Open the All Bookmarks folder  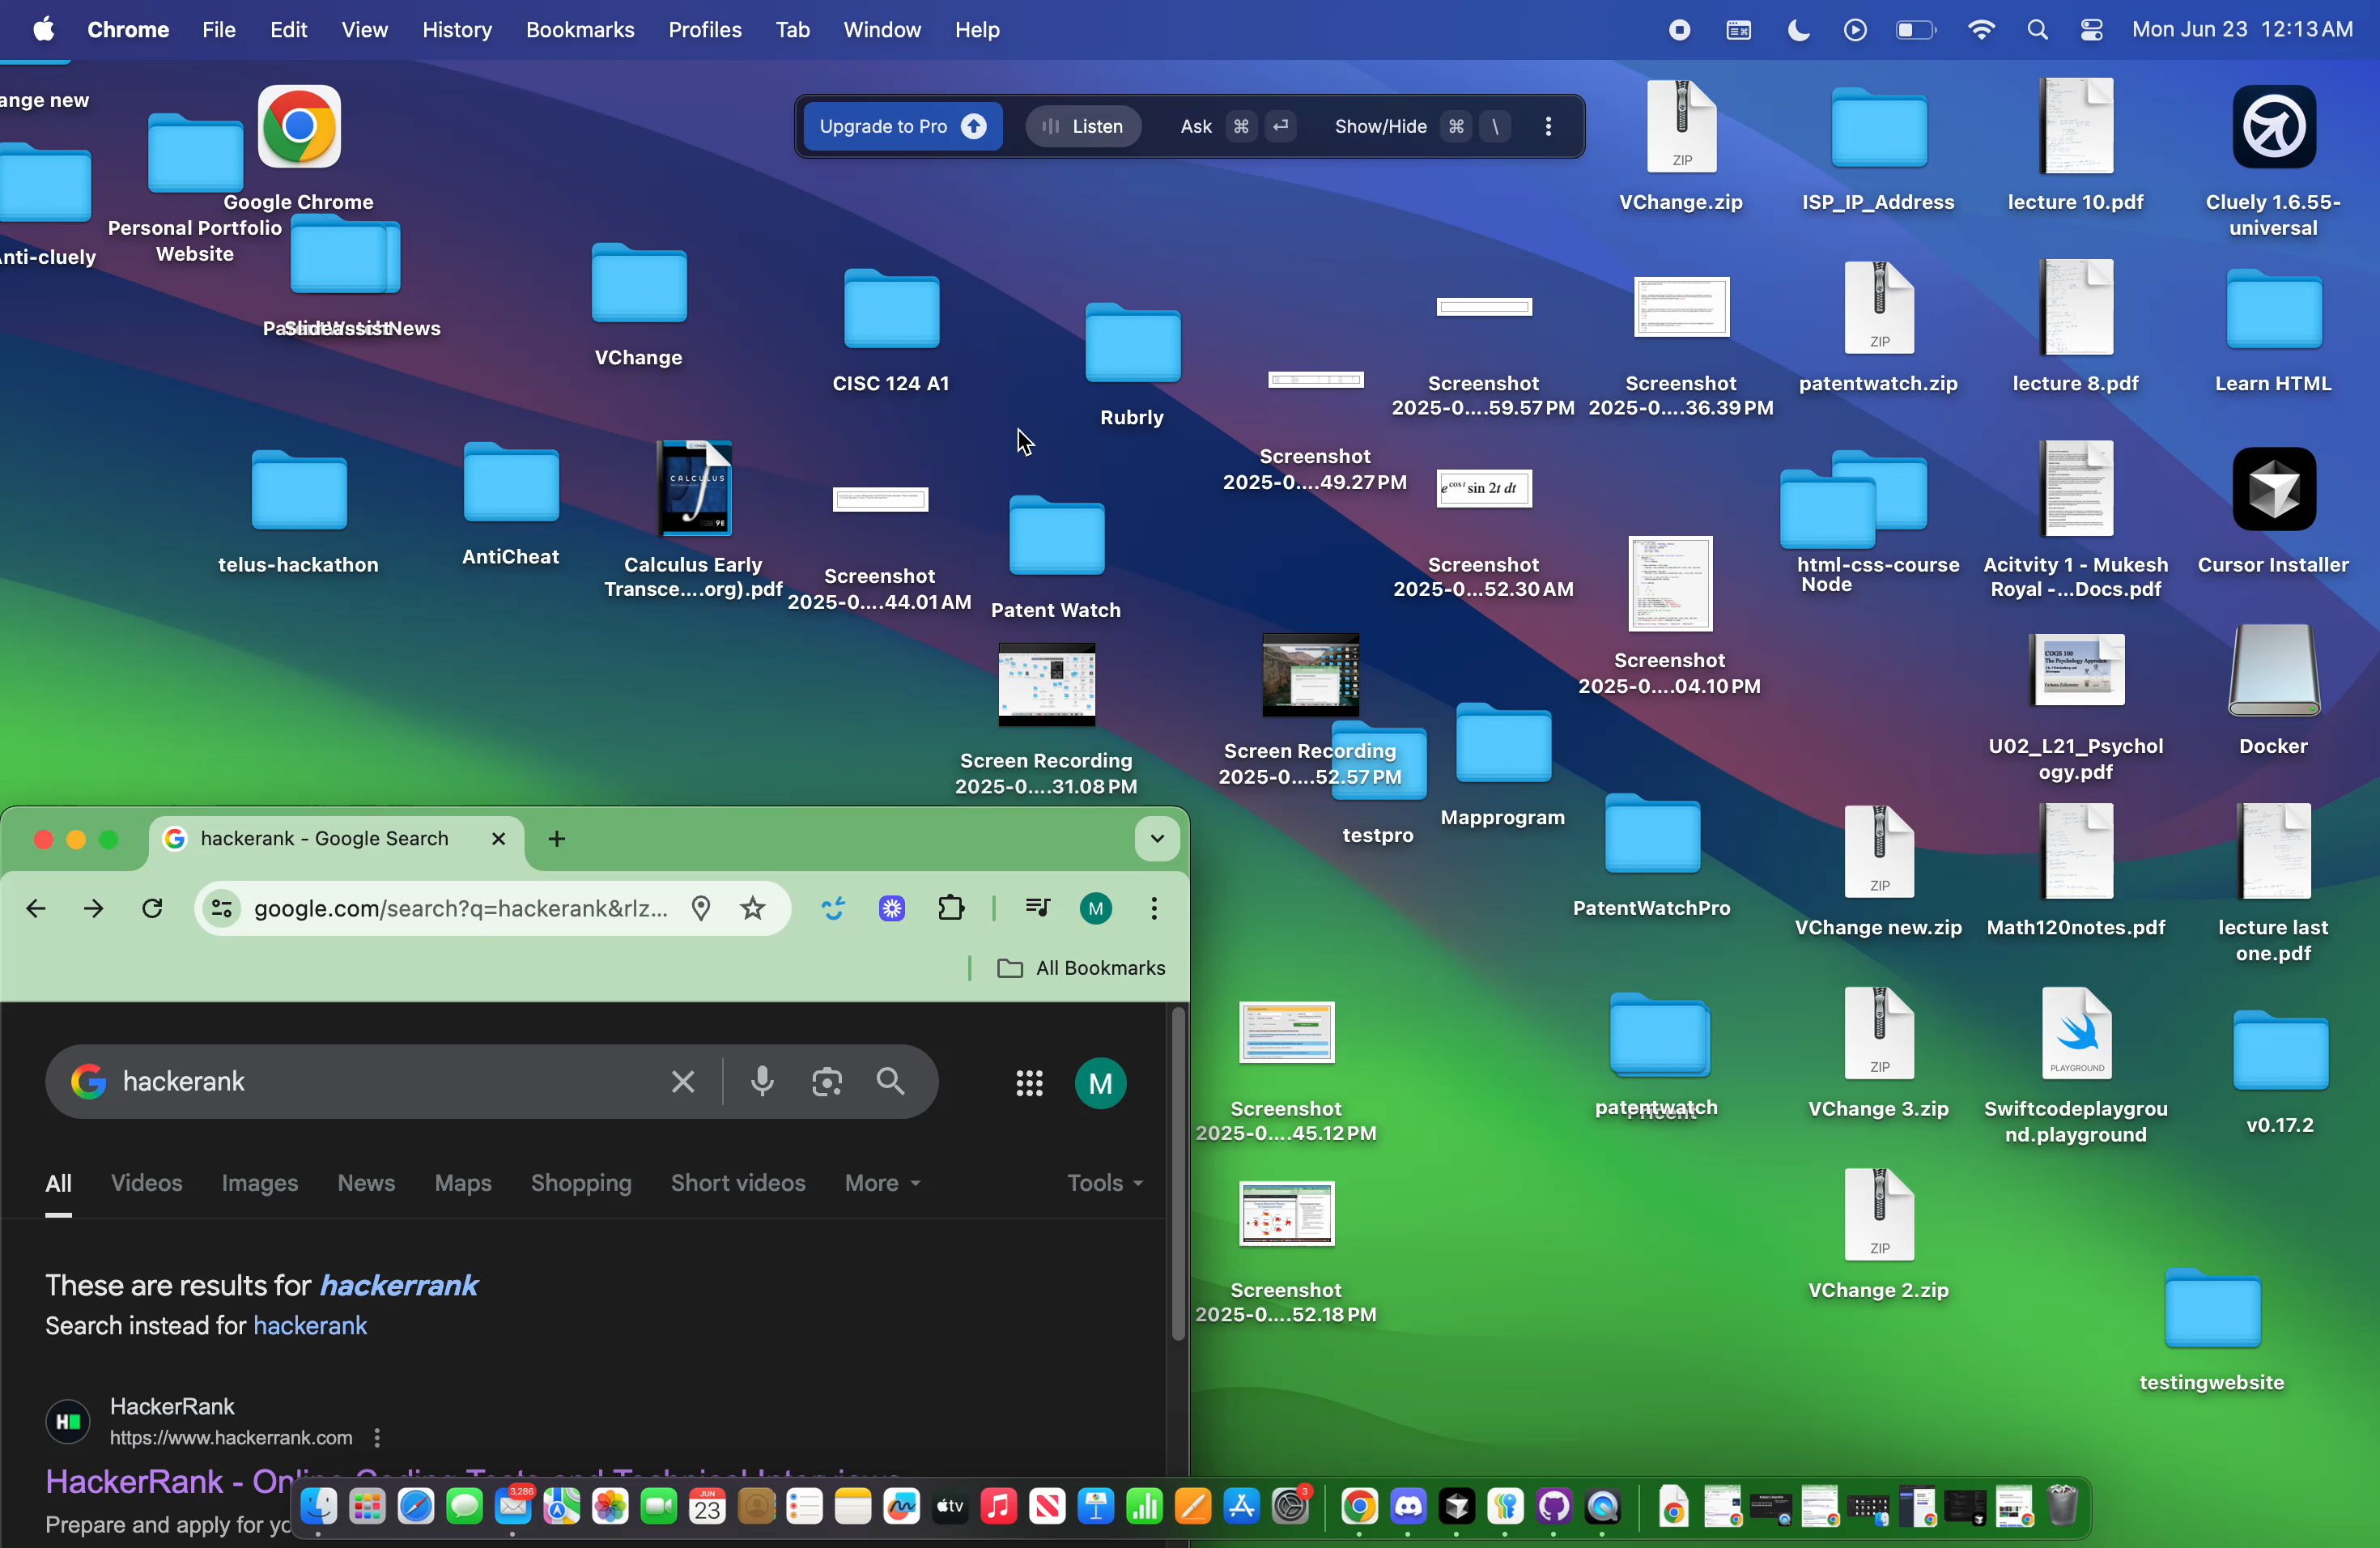click(1081, 968)
